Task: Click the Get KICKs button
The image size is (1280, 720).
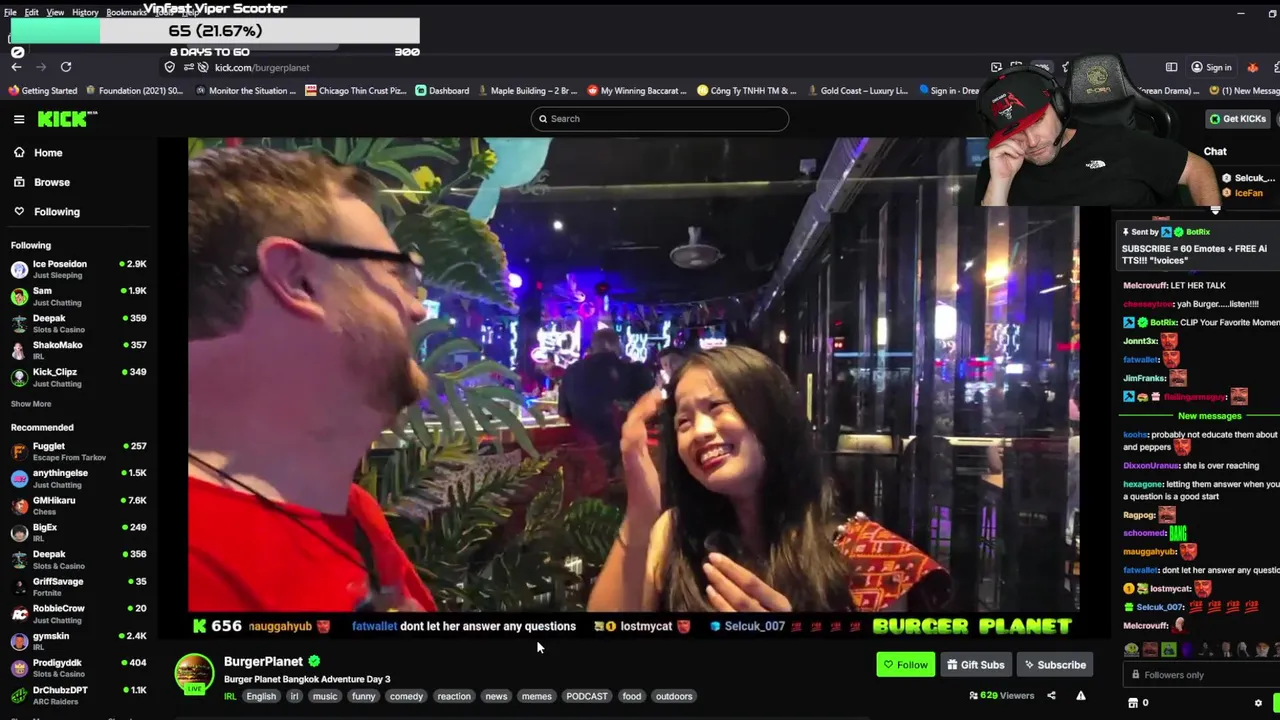Action: [x=1238, y=119]
